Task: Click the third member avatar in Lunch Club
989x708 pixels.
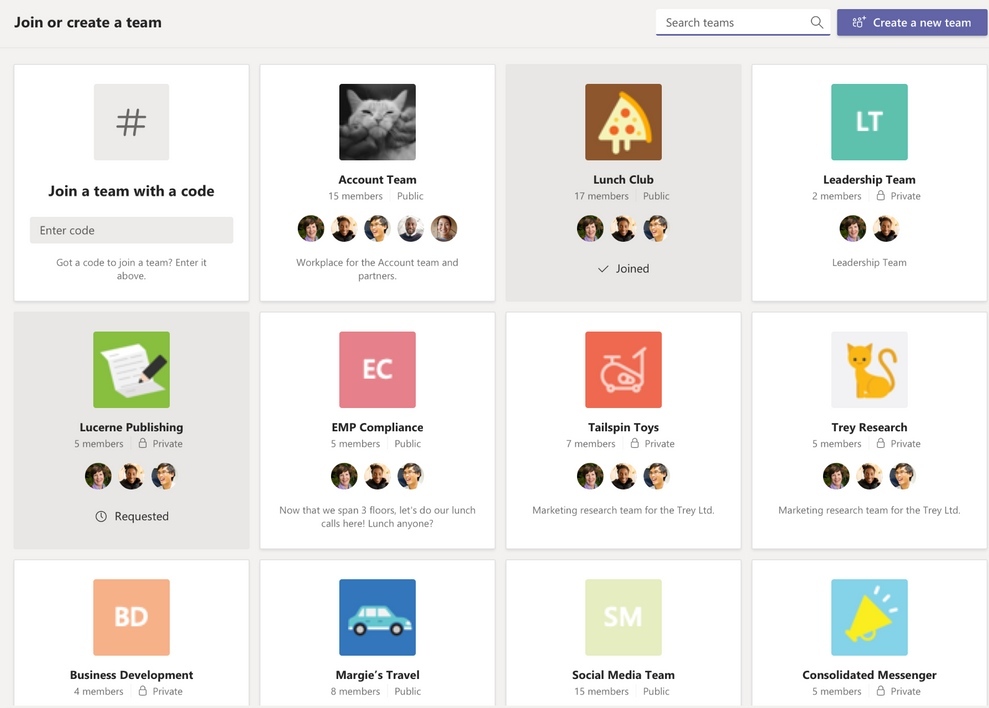Action: click(656, 228)
